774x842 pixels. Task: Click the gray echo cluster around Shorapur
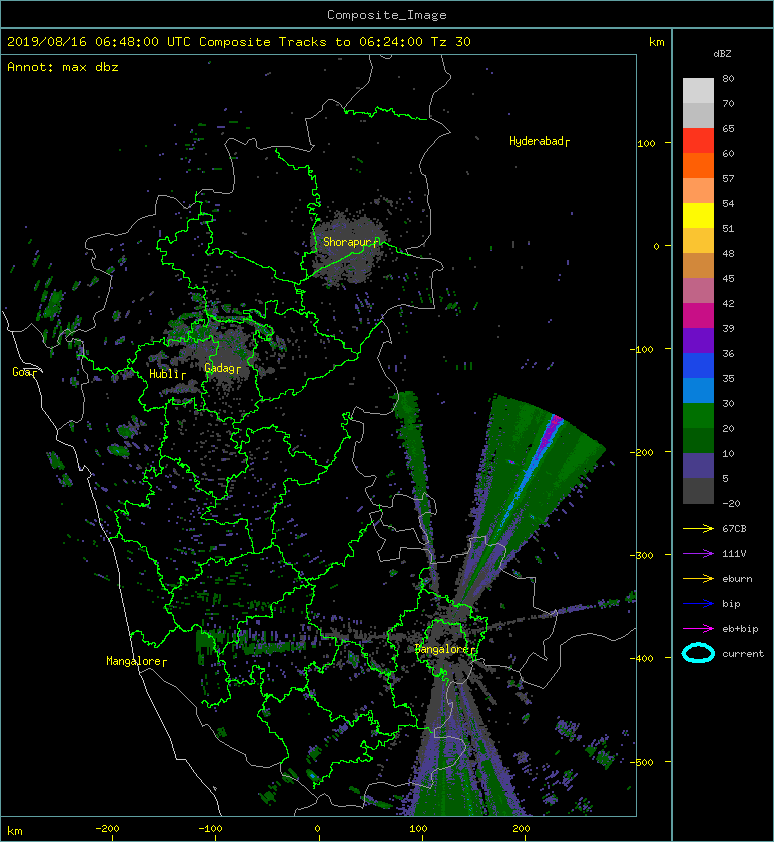346,248
